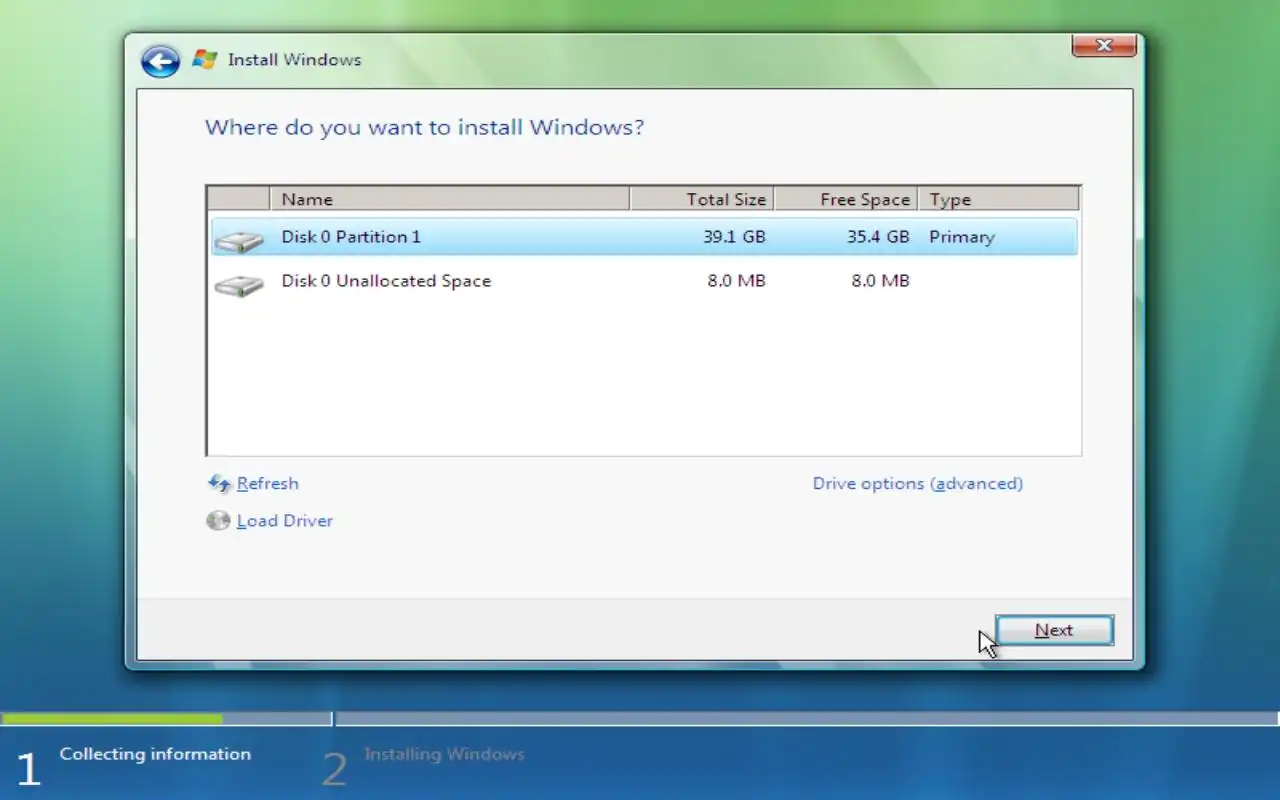The height and width of the screenshot is (800, 1280).
Task: Sort by the Name column header
Action: pyautogui.click(x=450, y=199)
